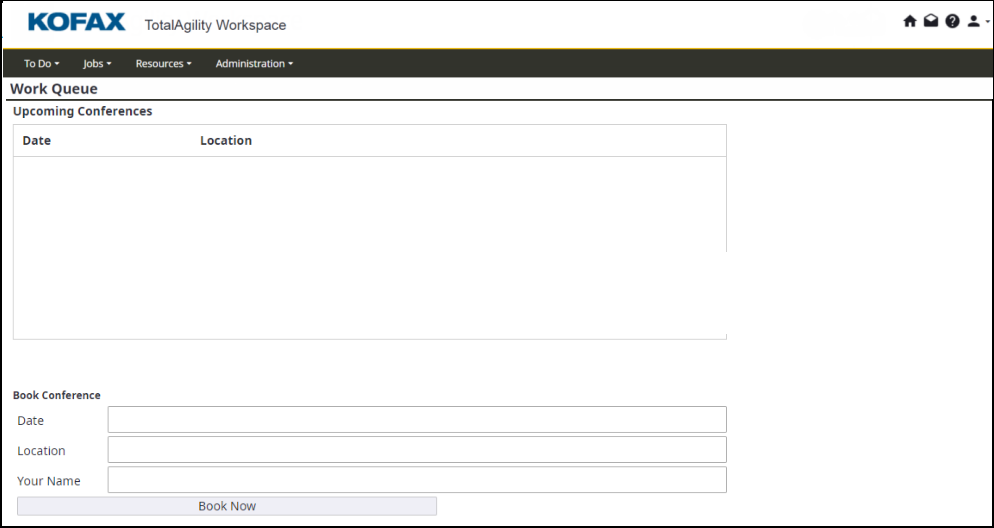Open the messages envelope icon
Viewport: 994px width, 528px height.
[931, 22]
